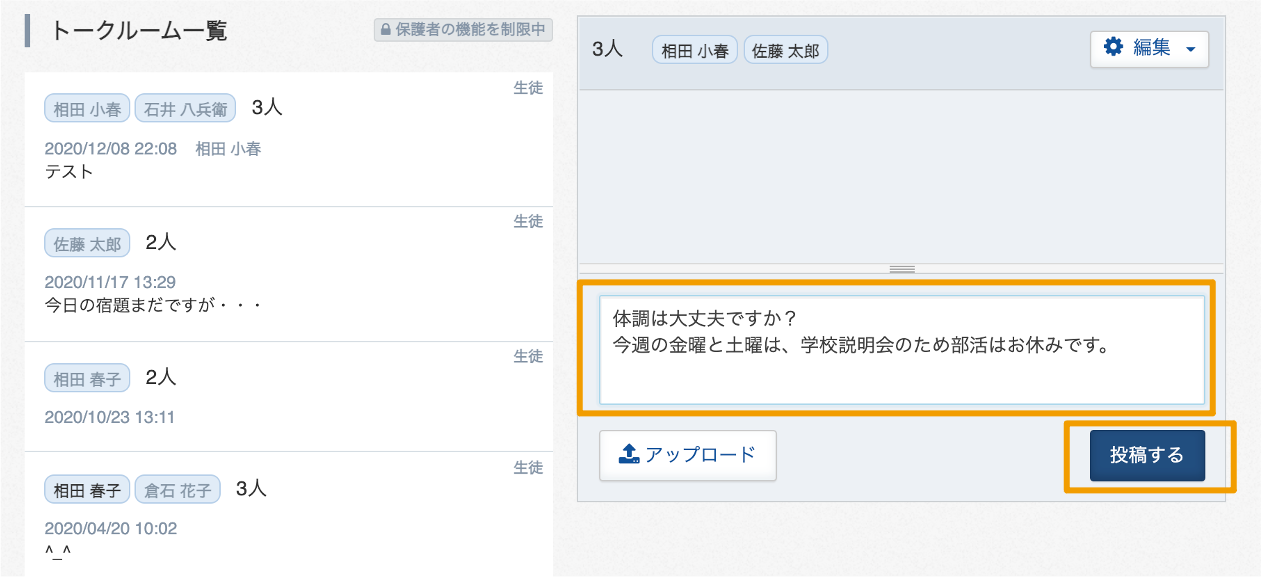Click the resize handle above the message box
This screenshot has height=577, width=1262.
(x=902, y=269)
